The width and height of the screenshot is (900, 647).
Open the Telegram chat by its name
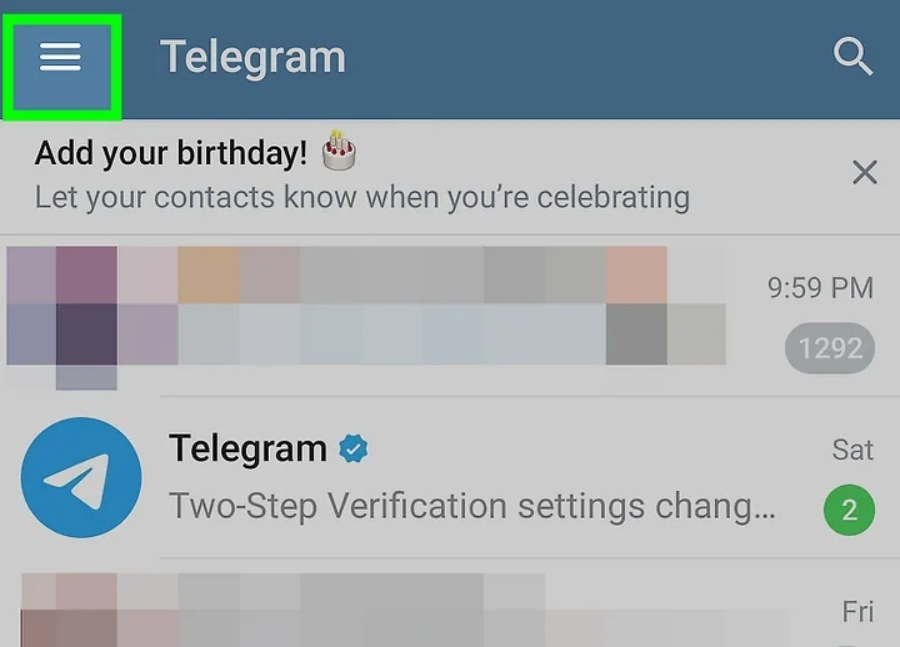click(x=247, y=449)
